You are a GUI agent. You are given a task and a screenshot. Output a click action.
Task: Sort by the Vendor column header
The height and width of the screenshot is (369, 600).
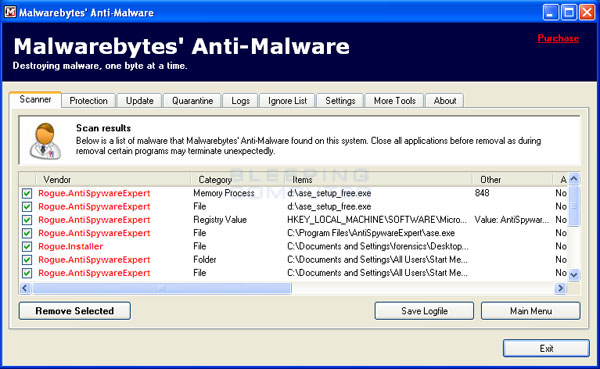[113, 180]
